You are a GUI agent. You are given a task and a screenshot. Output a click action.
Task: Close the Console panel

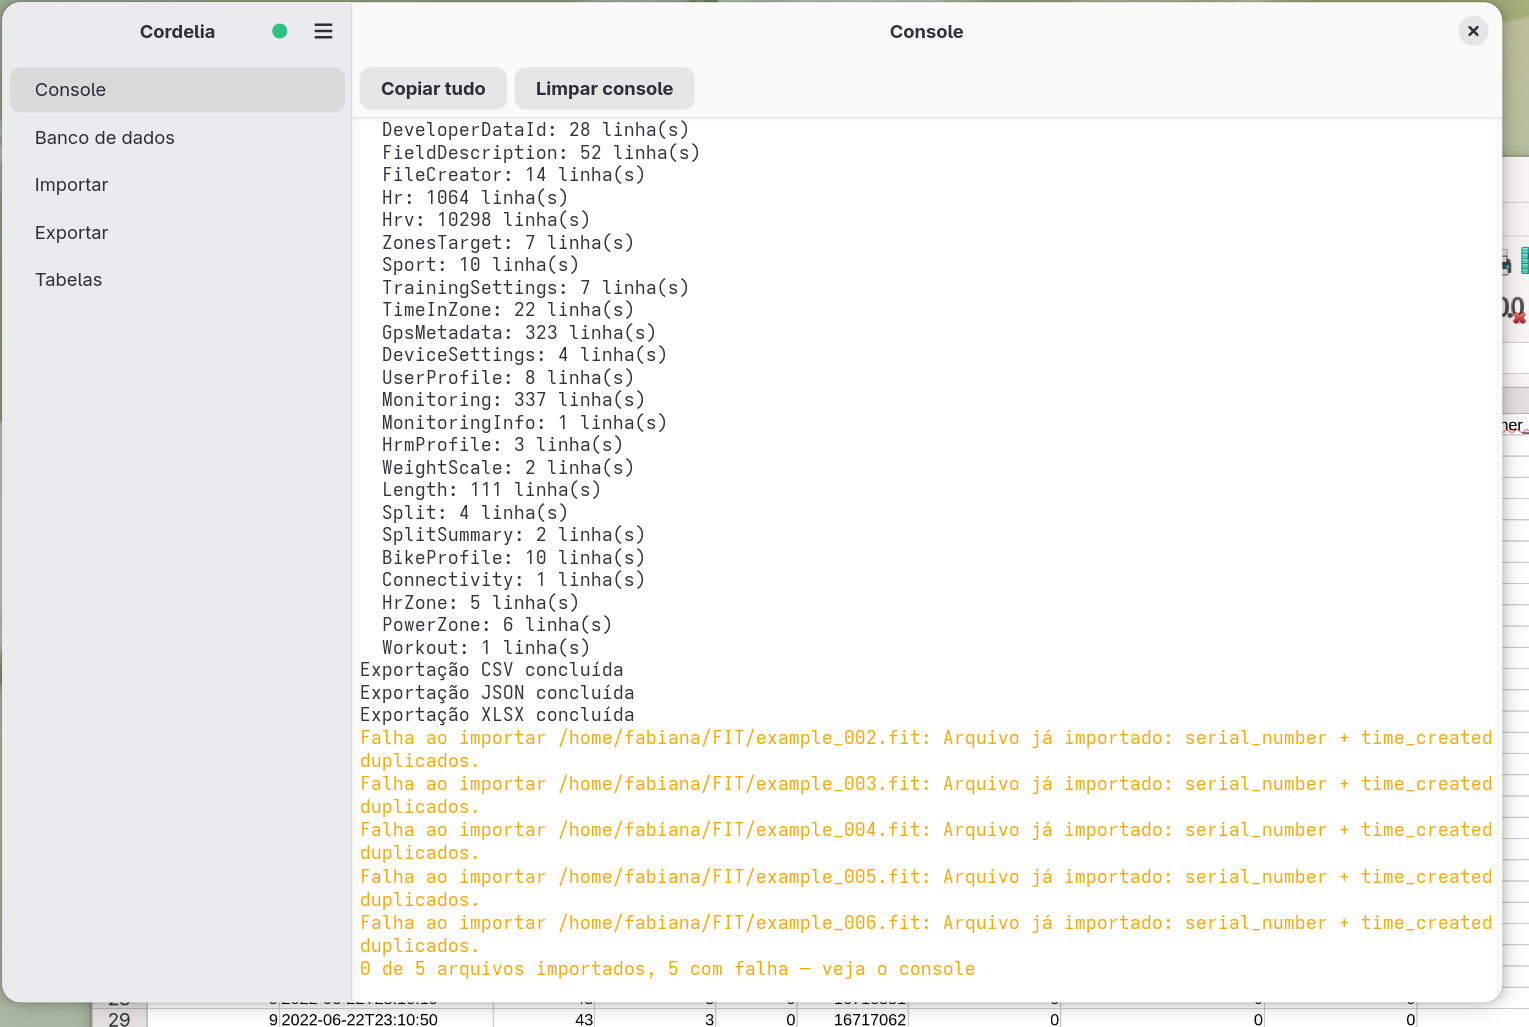tap(1473, 31)
